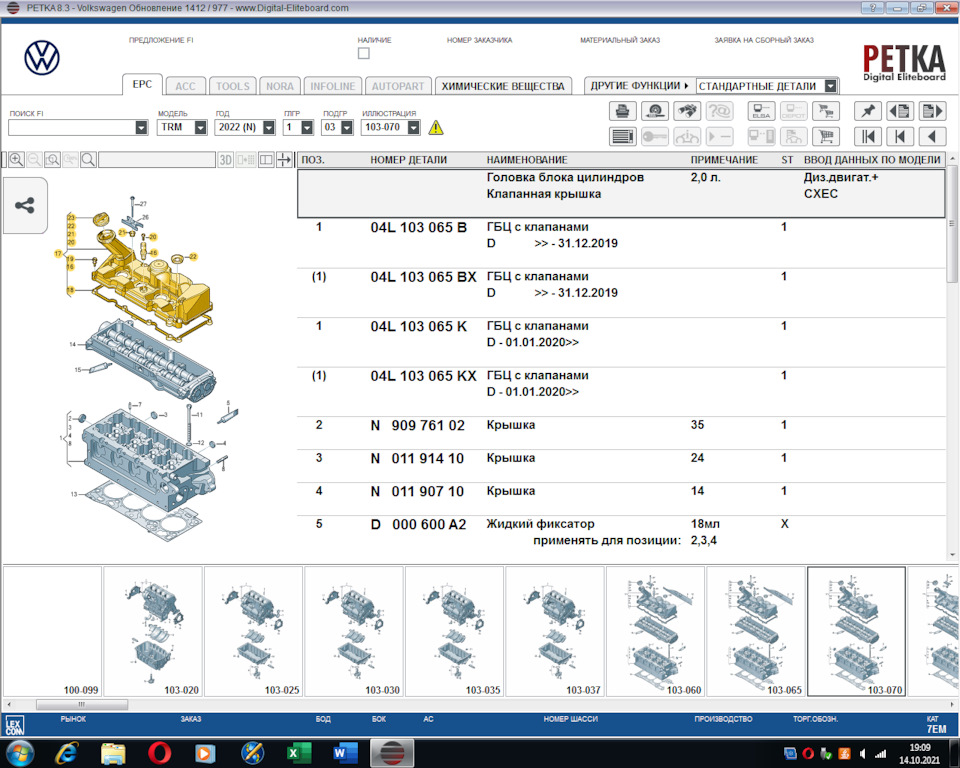Click the pin (bookmark) toolbar icon
This screenshot has width=960, height=768.
click(x=868, y=110)
